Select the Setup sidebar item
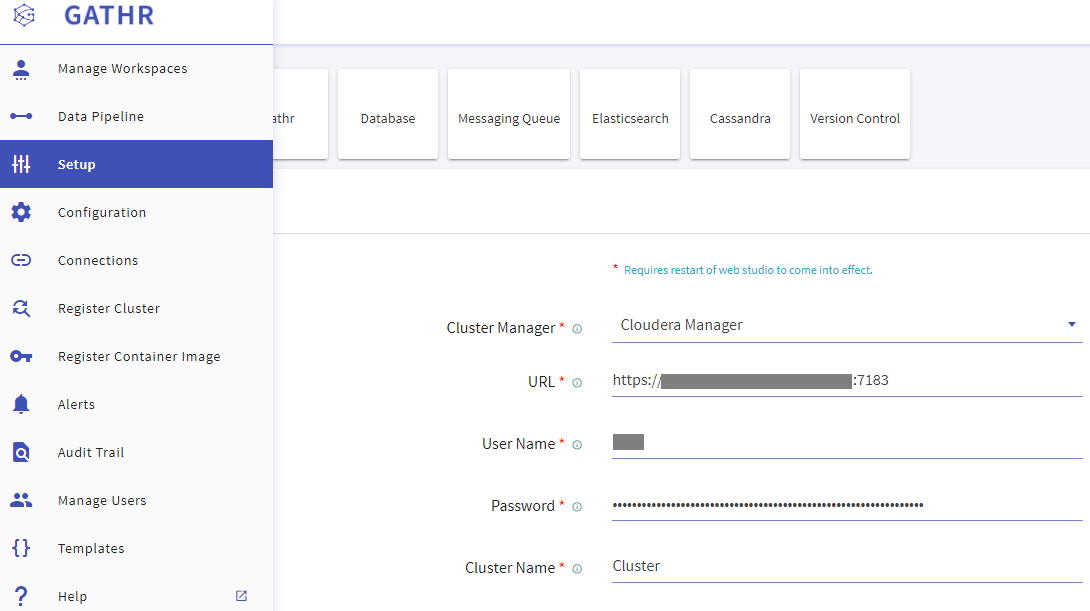Viewport: 1090px width, 611px height. click(136, 164)
